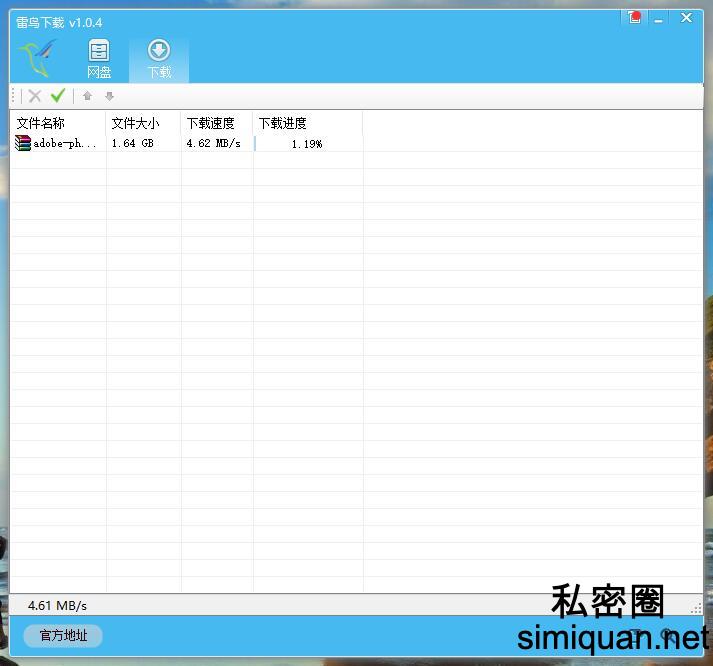713x666 pixels.
Task: Click the gray X delete task icon
Action: 35,96
